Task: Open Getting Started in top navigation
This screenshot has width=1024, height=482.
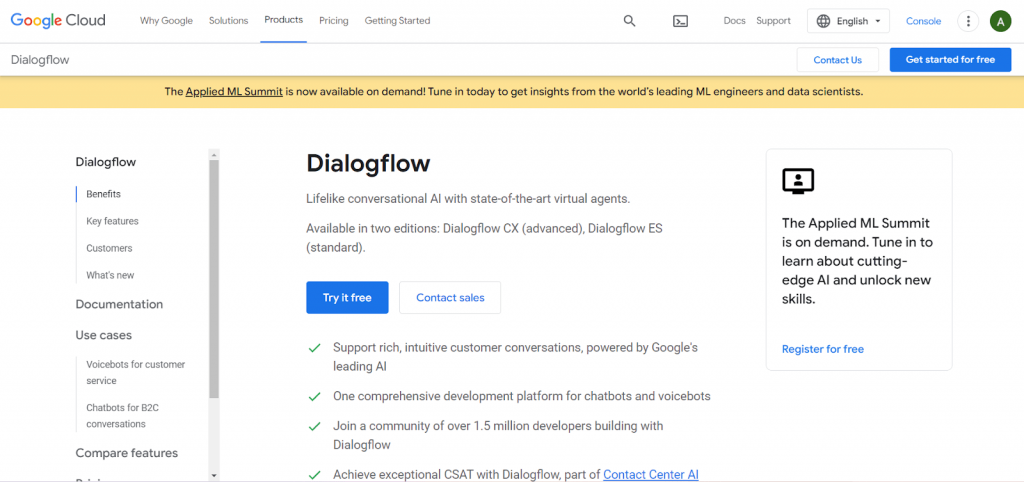Action: [397, 21]
